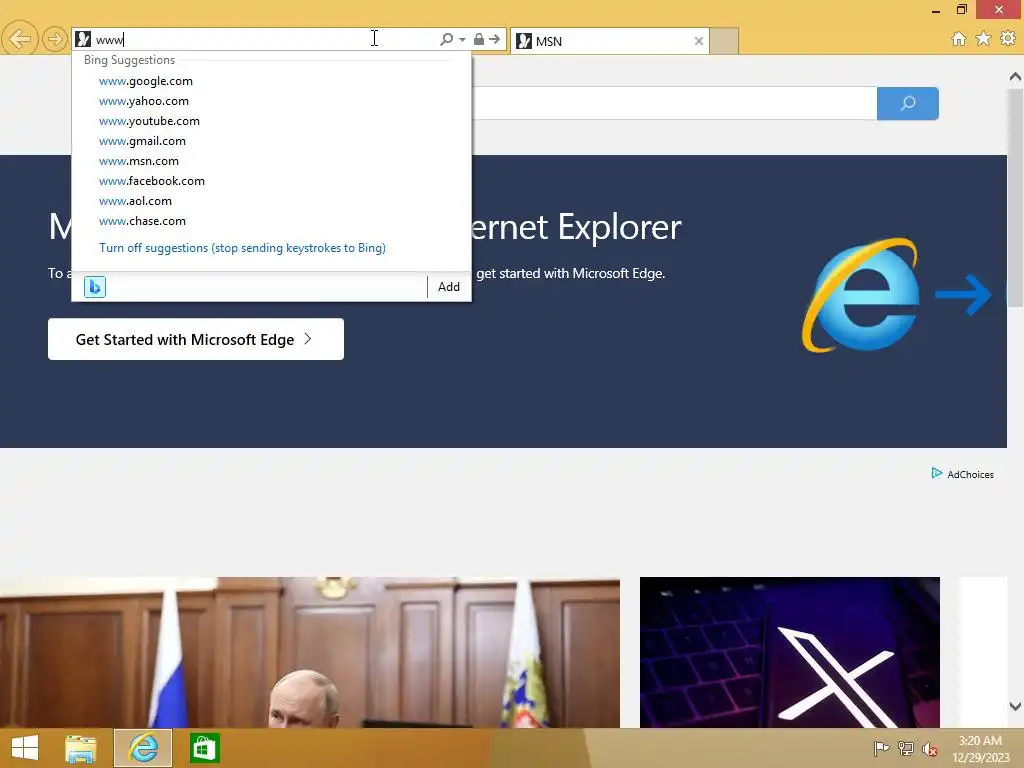Open the Tools gear icon
This screenshot has width=1024, height=768.
(1008, 39)
